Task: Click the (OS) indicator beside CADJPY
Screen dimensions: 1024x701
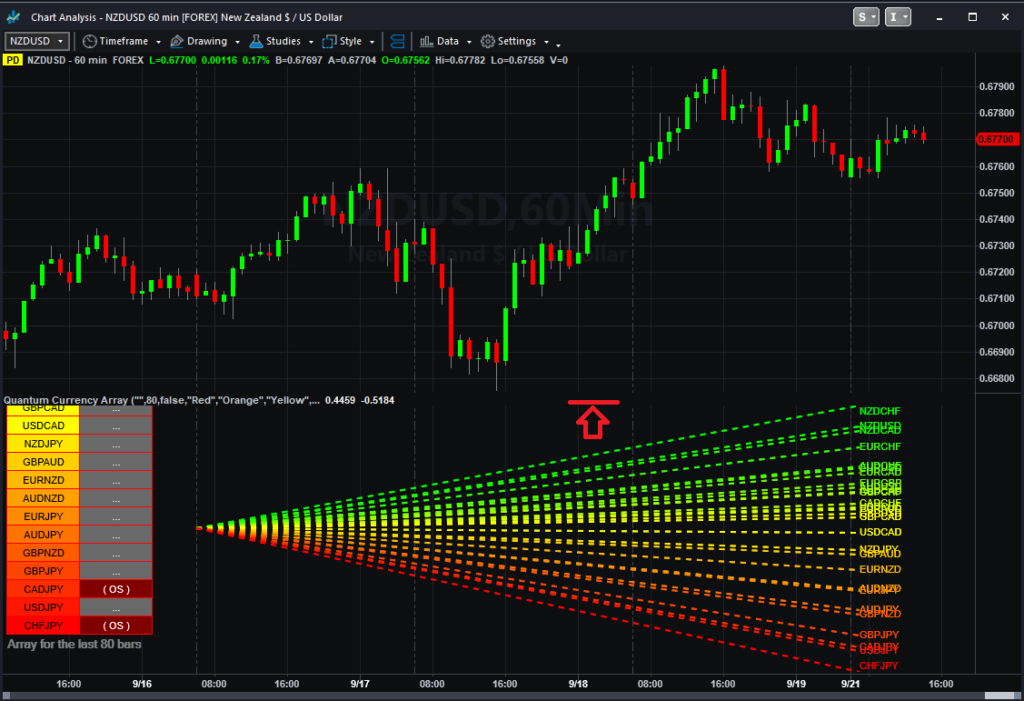Action: pos(114,589)
